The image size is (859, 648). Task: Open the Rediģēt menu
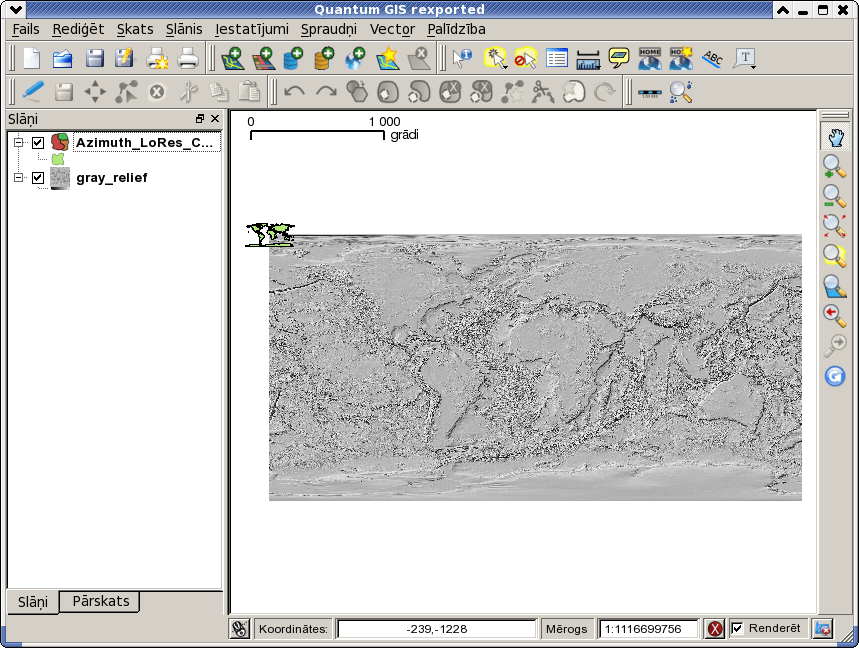pos(78,29)
